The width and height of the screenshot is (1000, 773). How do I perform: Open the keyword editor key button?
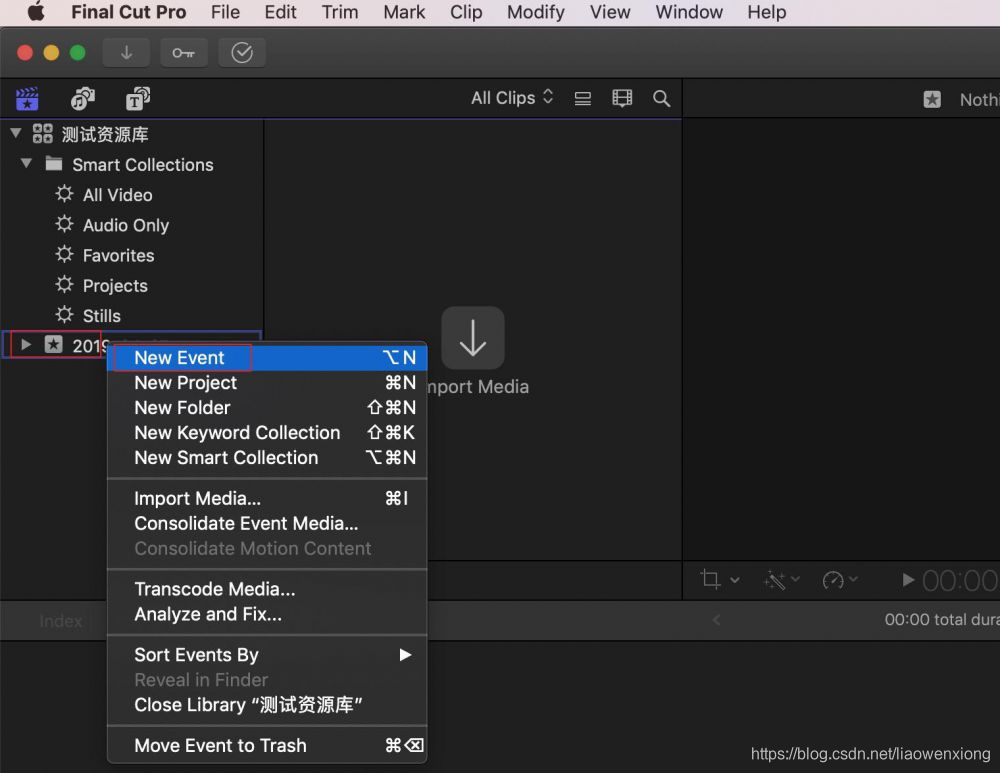coord(184,52)
